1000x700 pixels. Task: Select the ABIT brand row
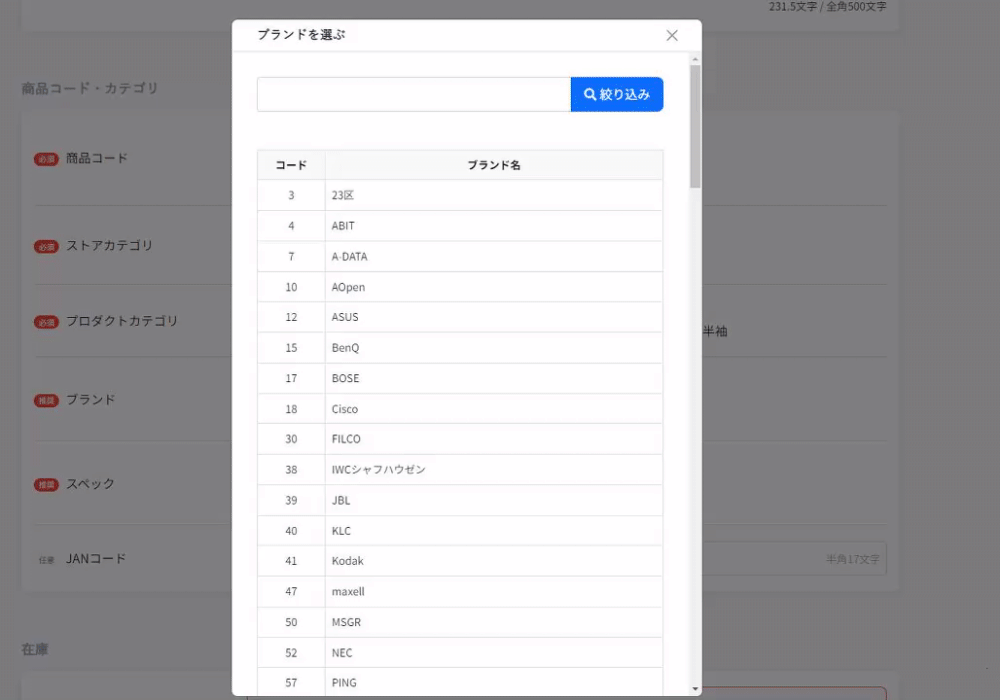pos(460,226)
